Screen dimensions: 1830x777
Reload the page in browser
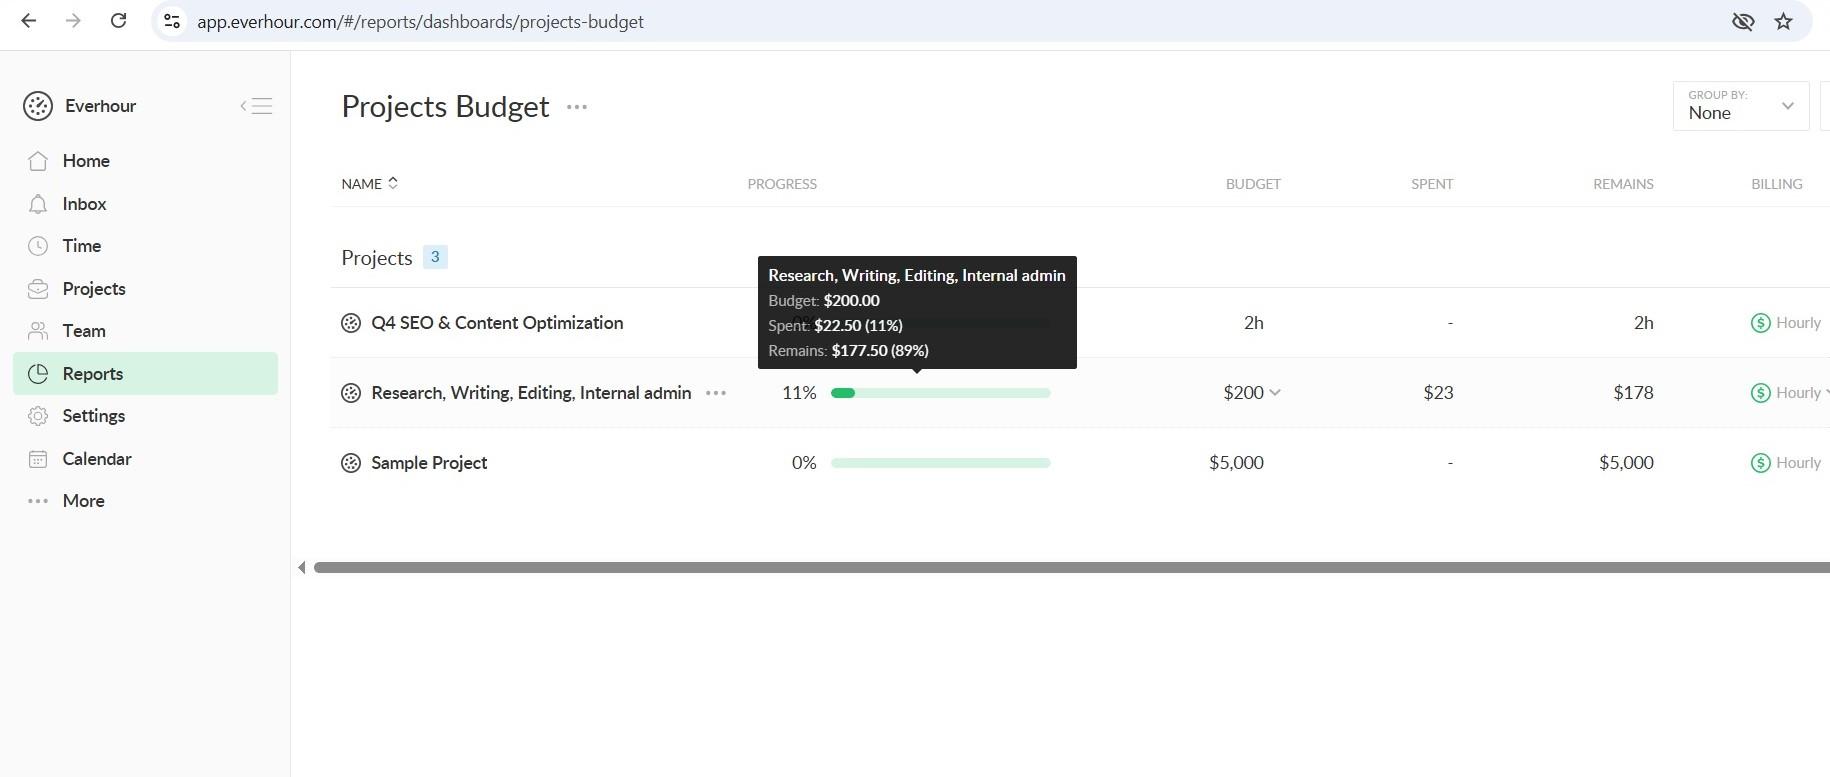click(118, 21)
